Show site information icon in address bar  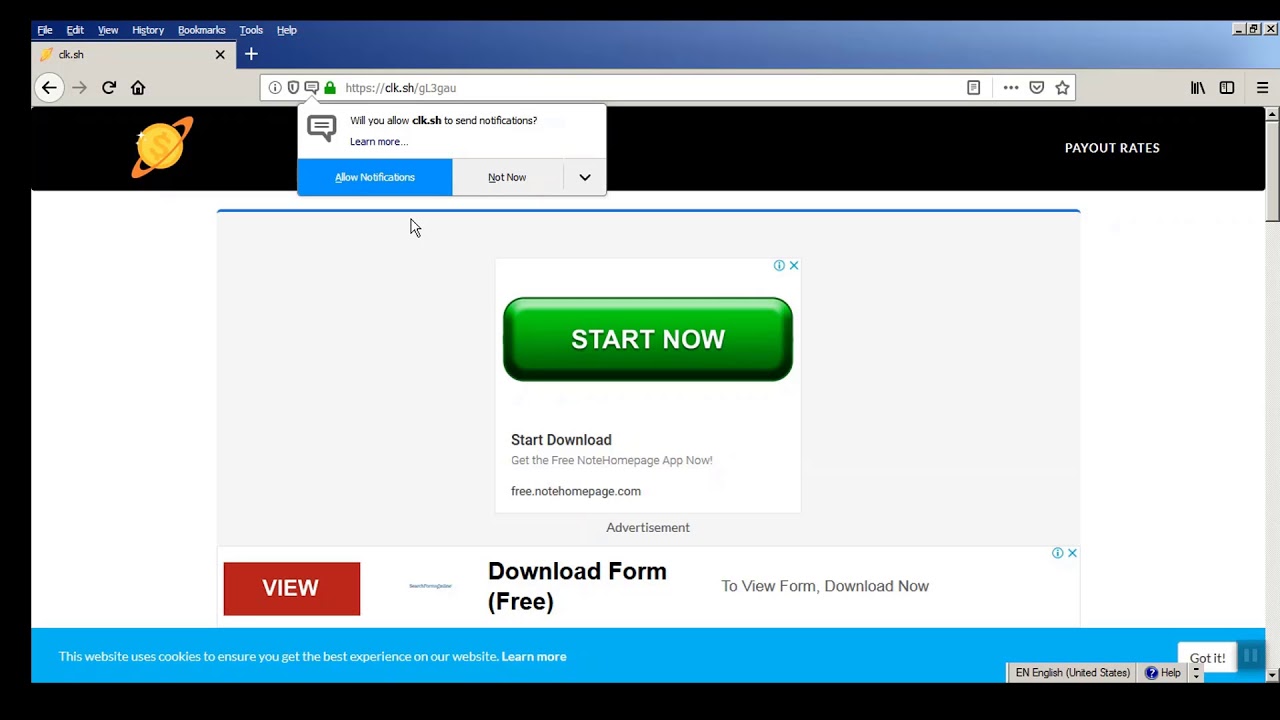click(x=275, y=88)
